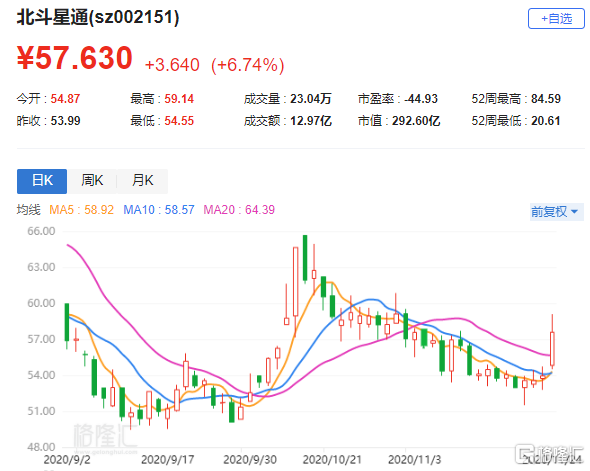Select the 60.00 y-axis price label
The image size is (590, 471).
41,303
